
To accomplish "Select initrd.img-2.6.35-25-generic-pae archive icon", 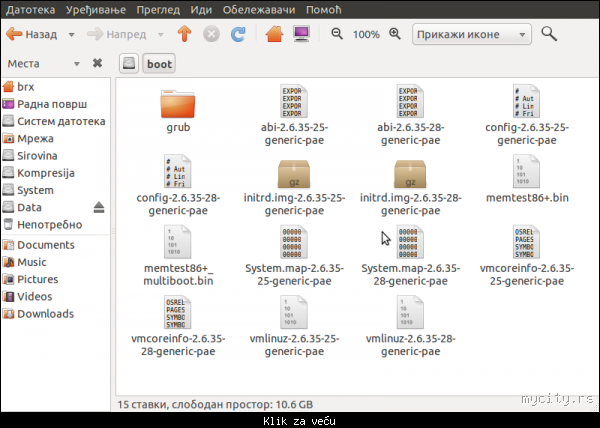I will (x=294, y=174).
